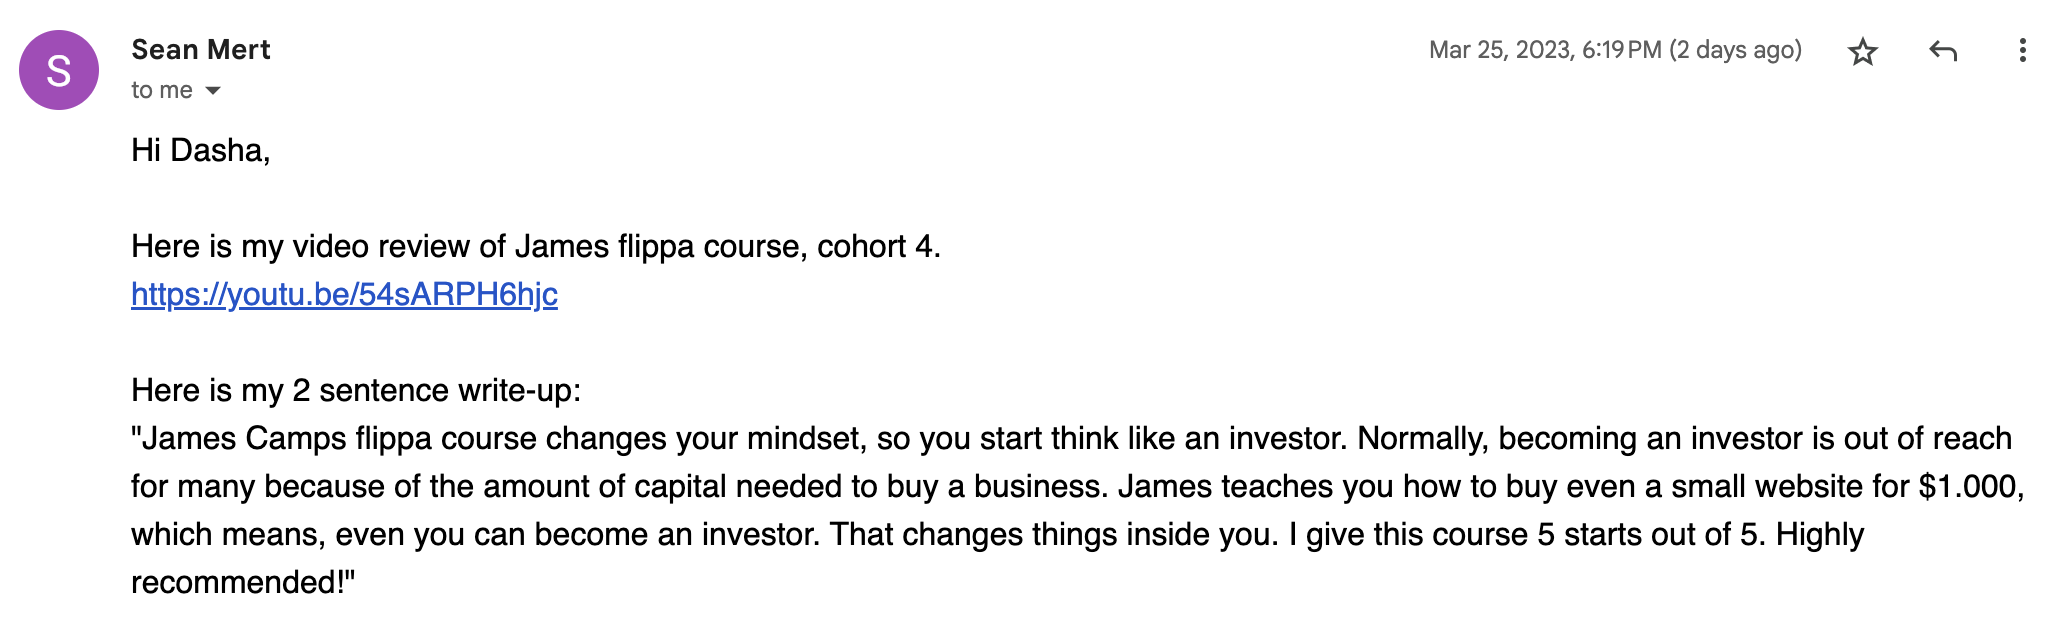Image resolution: width=2066 pixels, height=631 pixels.
Task: Select the star outline icon in the header
Action: pos(1863,52)
